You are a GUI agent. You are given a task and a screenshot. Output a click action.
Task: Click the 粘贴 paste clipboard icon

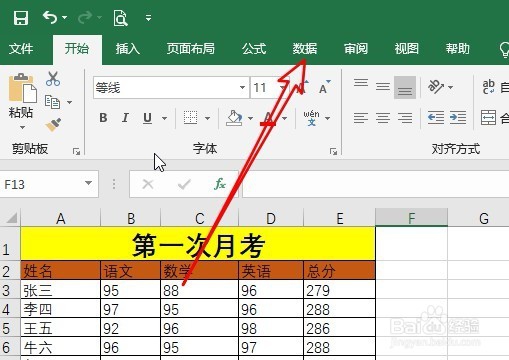pos(22,88)
